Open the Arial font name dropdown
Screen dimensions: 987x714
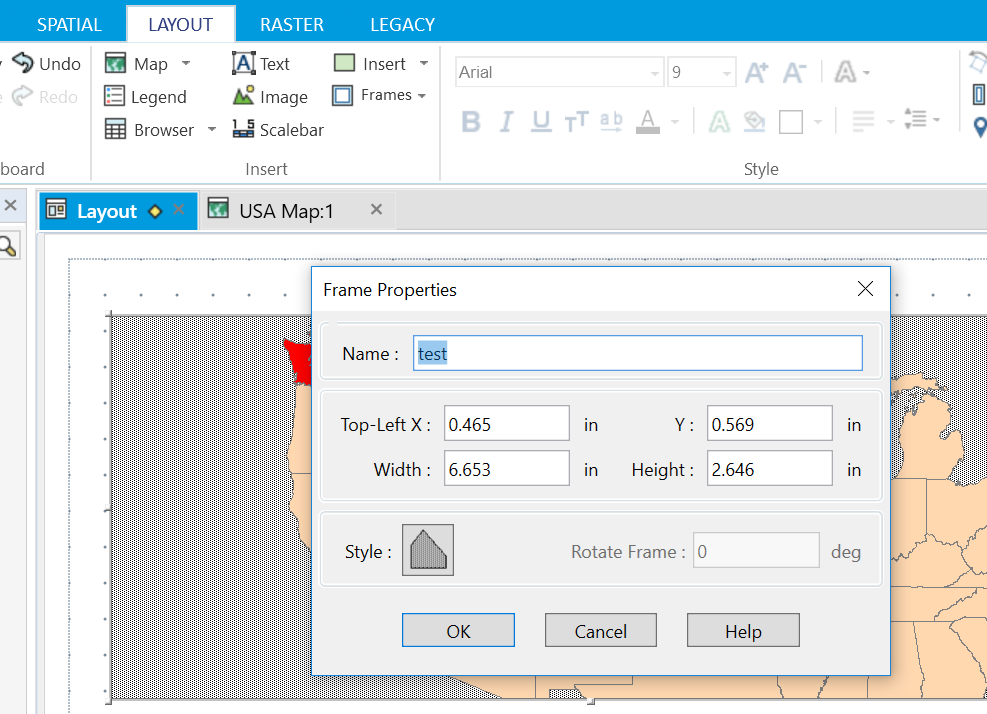point(655,73)
